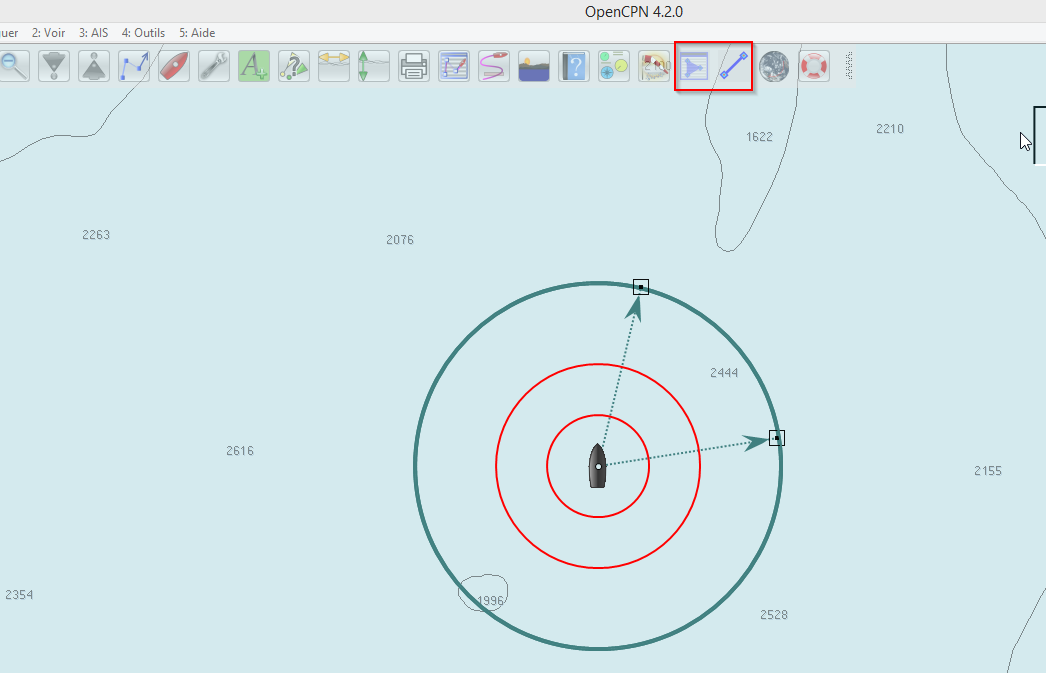Show currents with horizontal yellow arrows icon
This screenshot has height=673, width=1046.
[334, 67]
